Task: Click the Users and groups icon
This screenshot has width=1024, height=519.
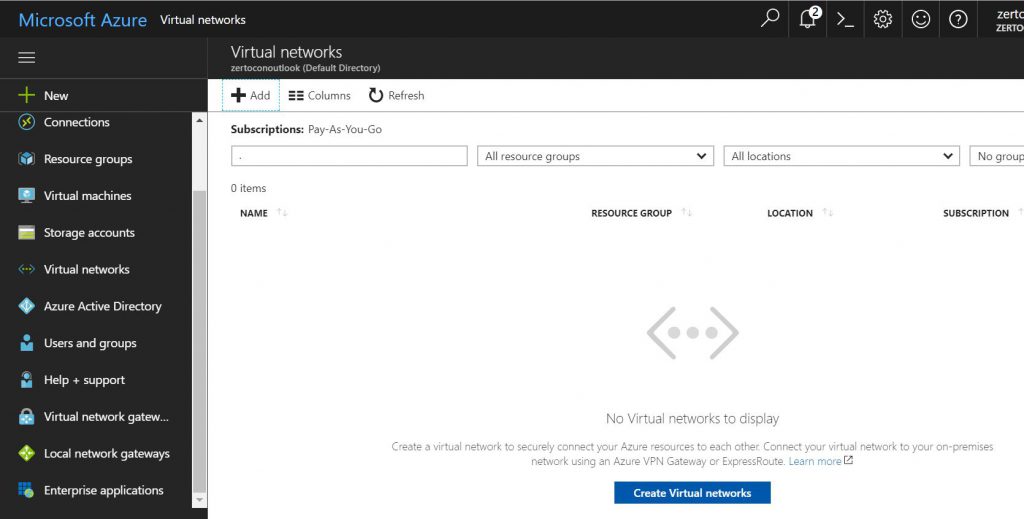Action: point(26,343)
